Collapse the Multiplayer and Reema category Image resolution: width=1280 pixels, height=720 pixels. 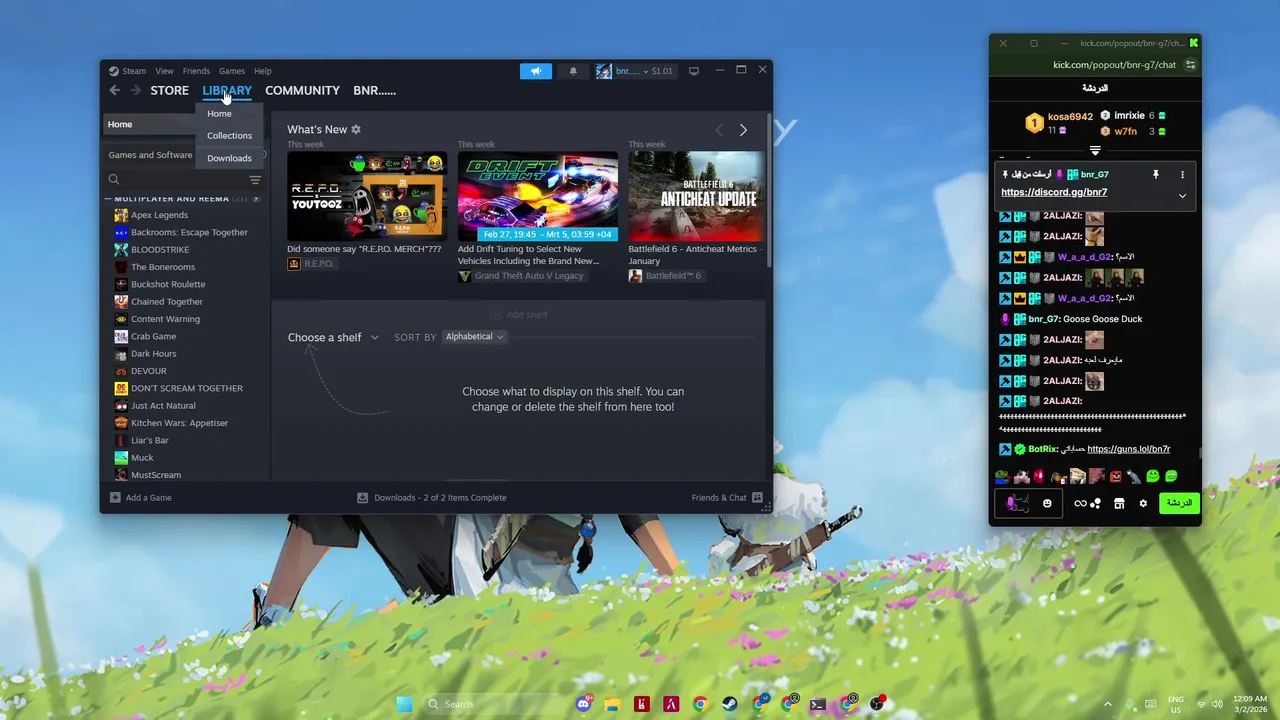(108, 199)
